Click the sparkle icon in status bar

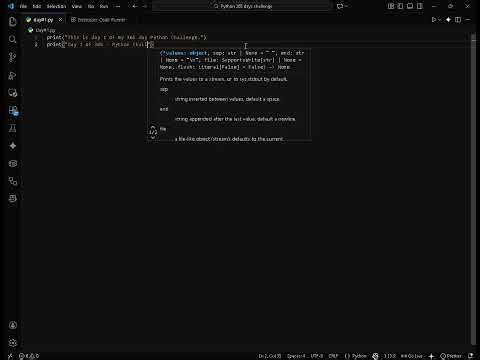click(x=431, y=356)
